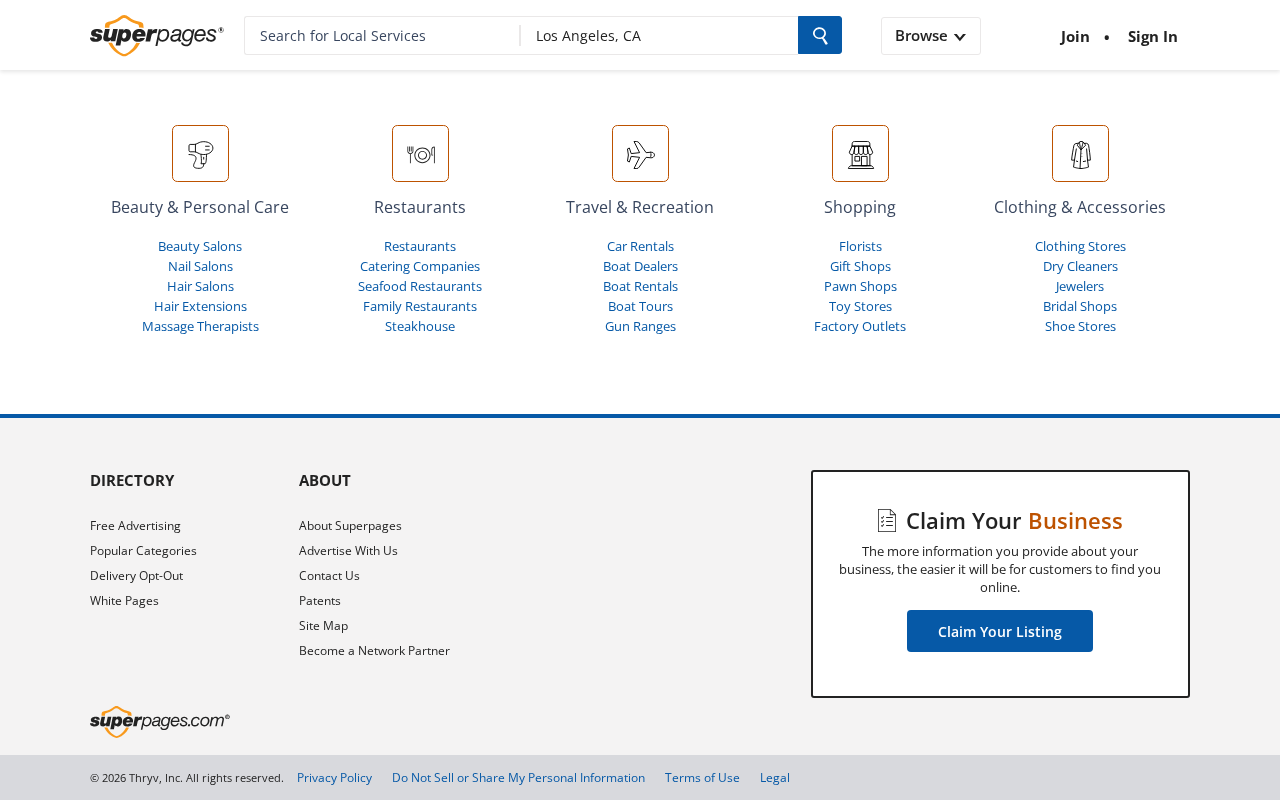This screenshot has height=800, width=1280.
Task: Click the magnifying glass search button
Action: [820, 35]
